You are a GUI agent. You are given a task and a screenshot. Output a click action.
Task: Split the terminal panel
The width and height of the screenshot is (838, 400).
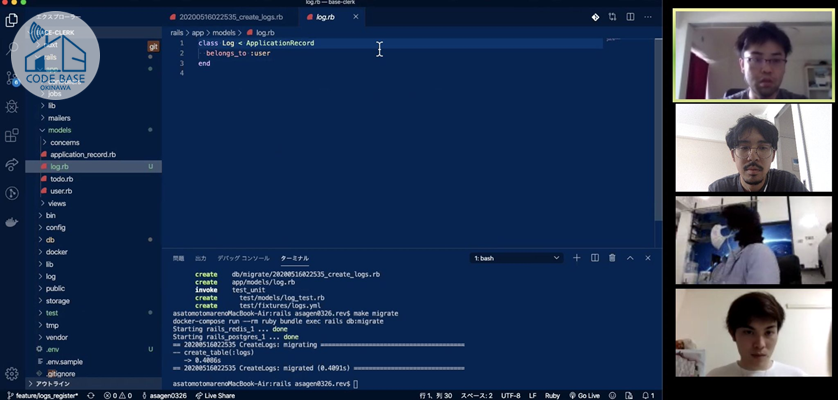[x=594, y=258]
